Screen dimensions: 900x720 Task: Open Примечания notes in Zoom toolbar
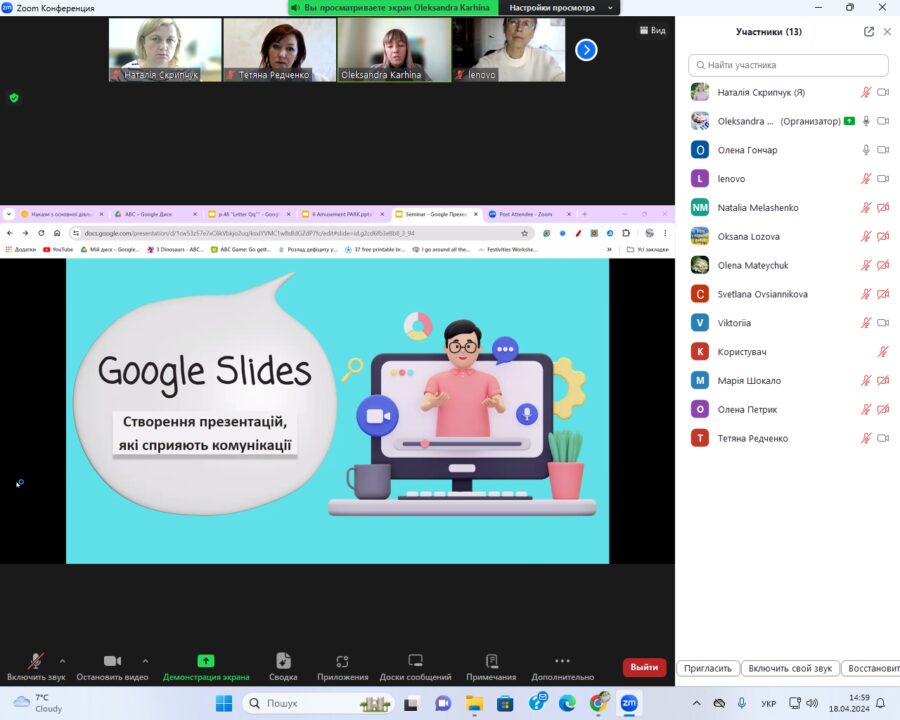click(491, 667)
